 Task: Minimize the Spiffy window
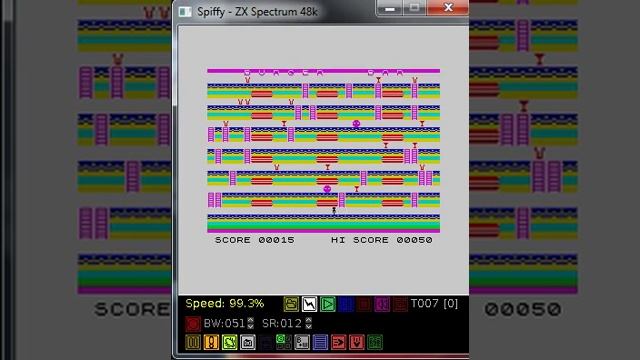[390, 8]
